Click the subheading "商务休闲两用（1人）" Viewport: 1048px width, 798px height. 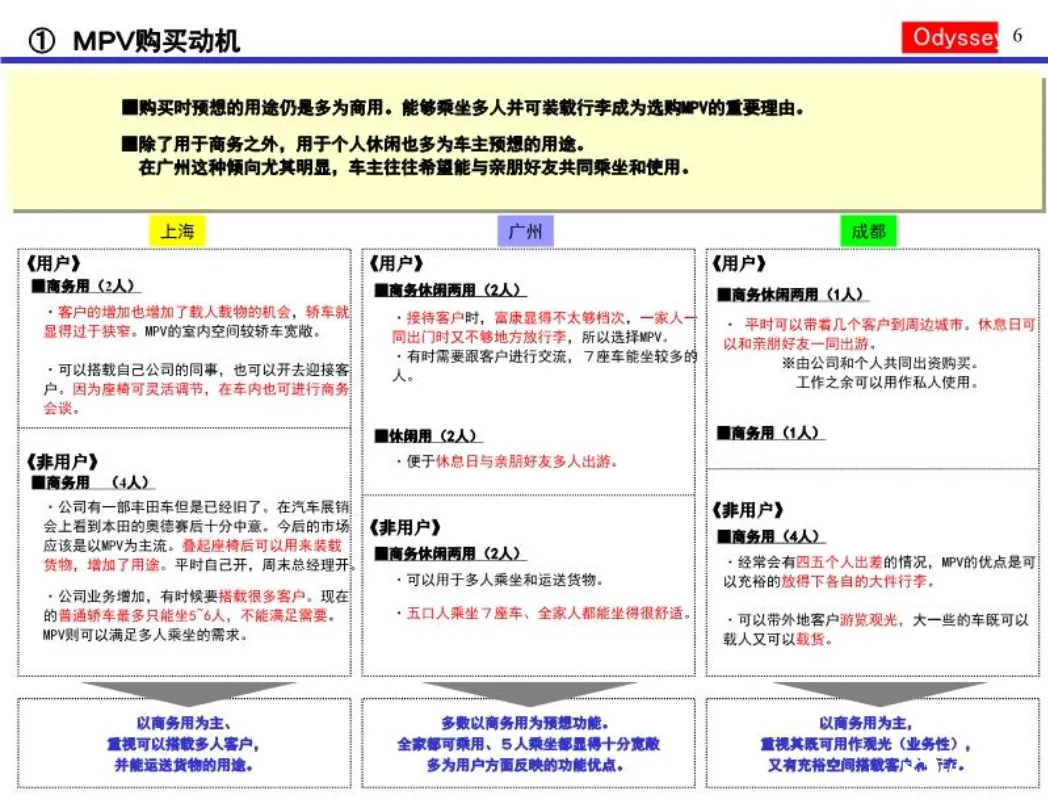793,295
